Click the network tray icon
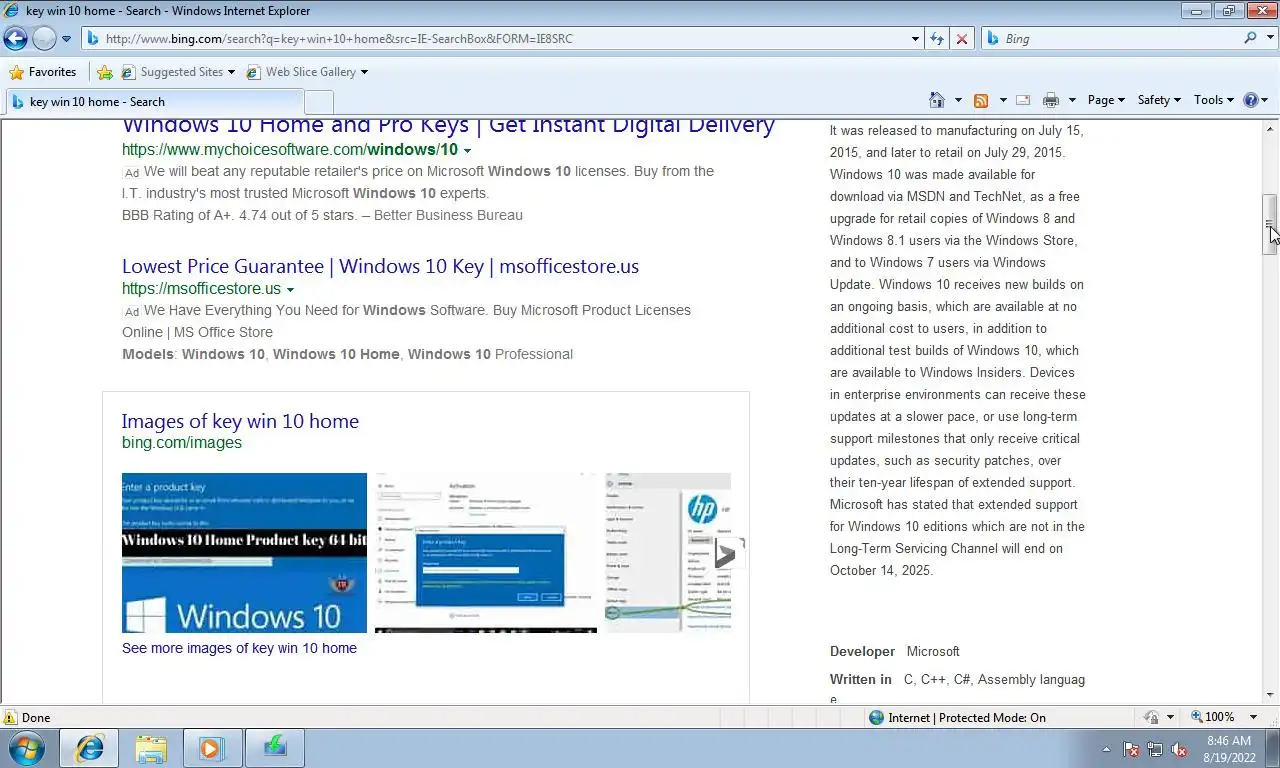Screen dimensions: 1280x768 click(1155, 749)
